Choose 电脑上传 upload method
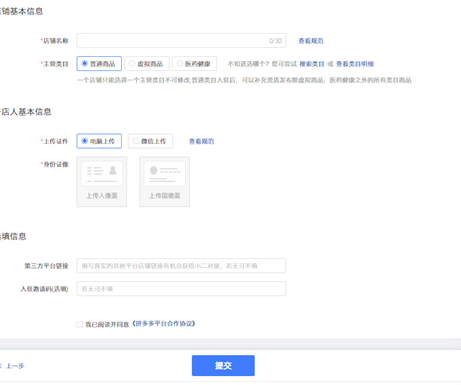Viewport: 461px width, 385px height. 99,141
